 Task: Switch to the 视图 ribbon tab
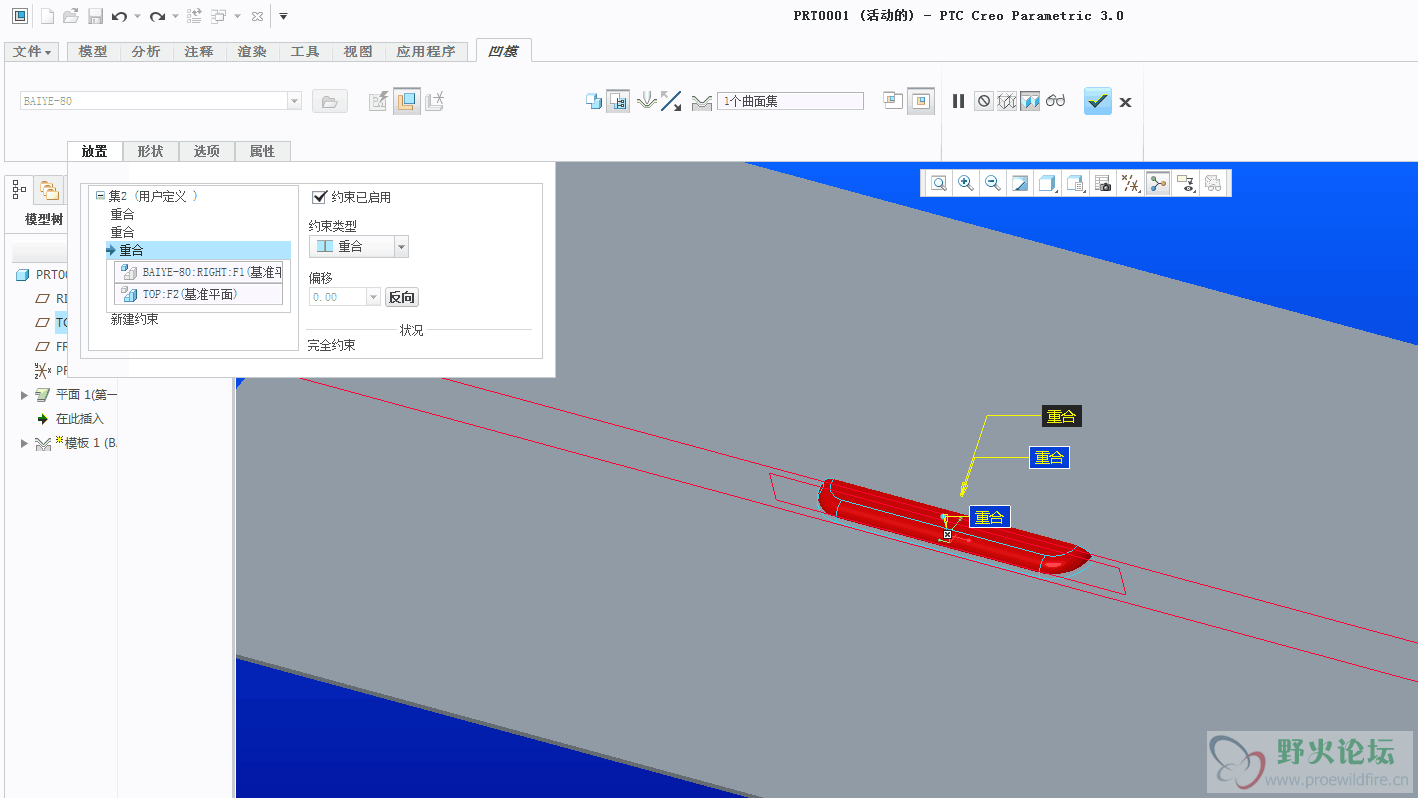(x=358, y=52)
